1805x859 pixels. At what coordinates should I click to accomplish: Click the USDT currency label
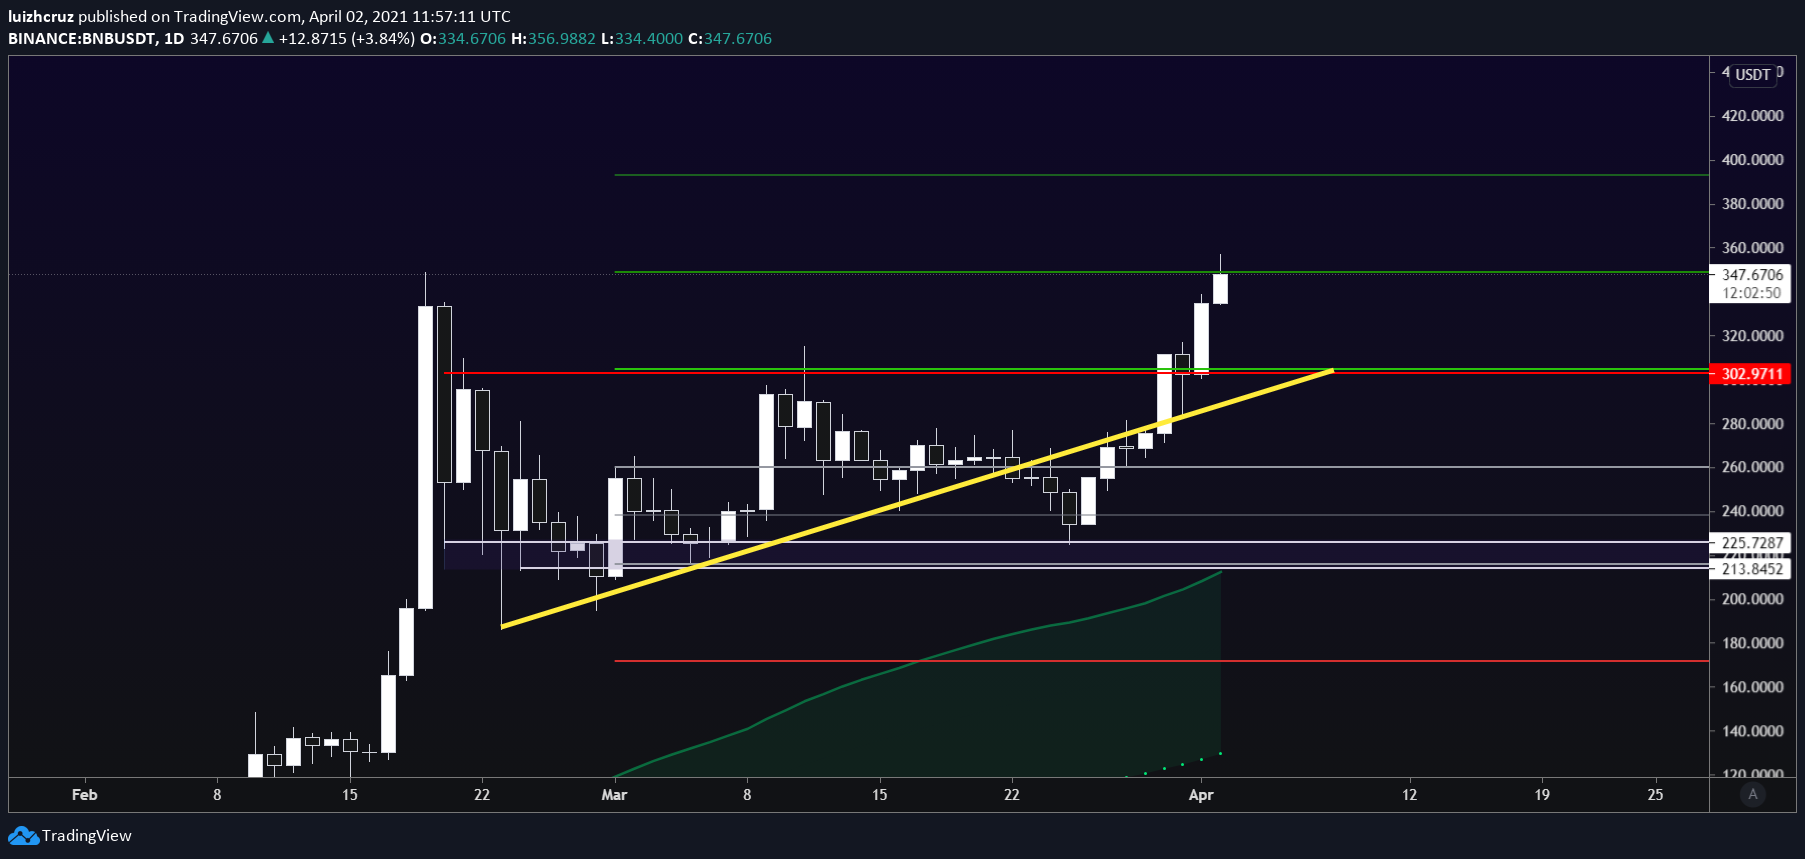pos(1753,75)
